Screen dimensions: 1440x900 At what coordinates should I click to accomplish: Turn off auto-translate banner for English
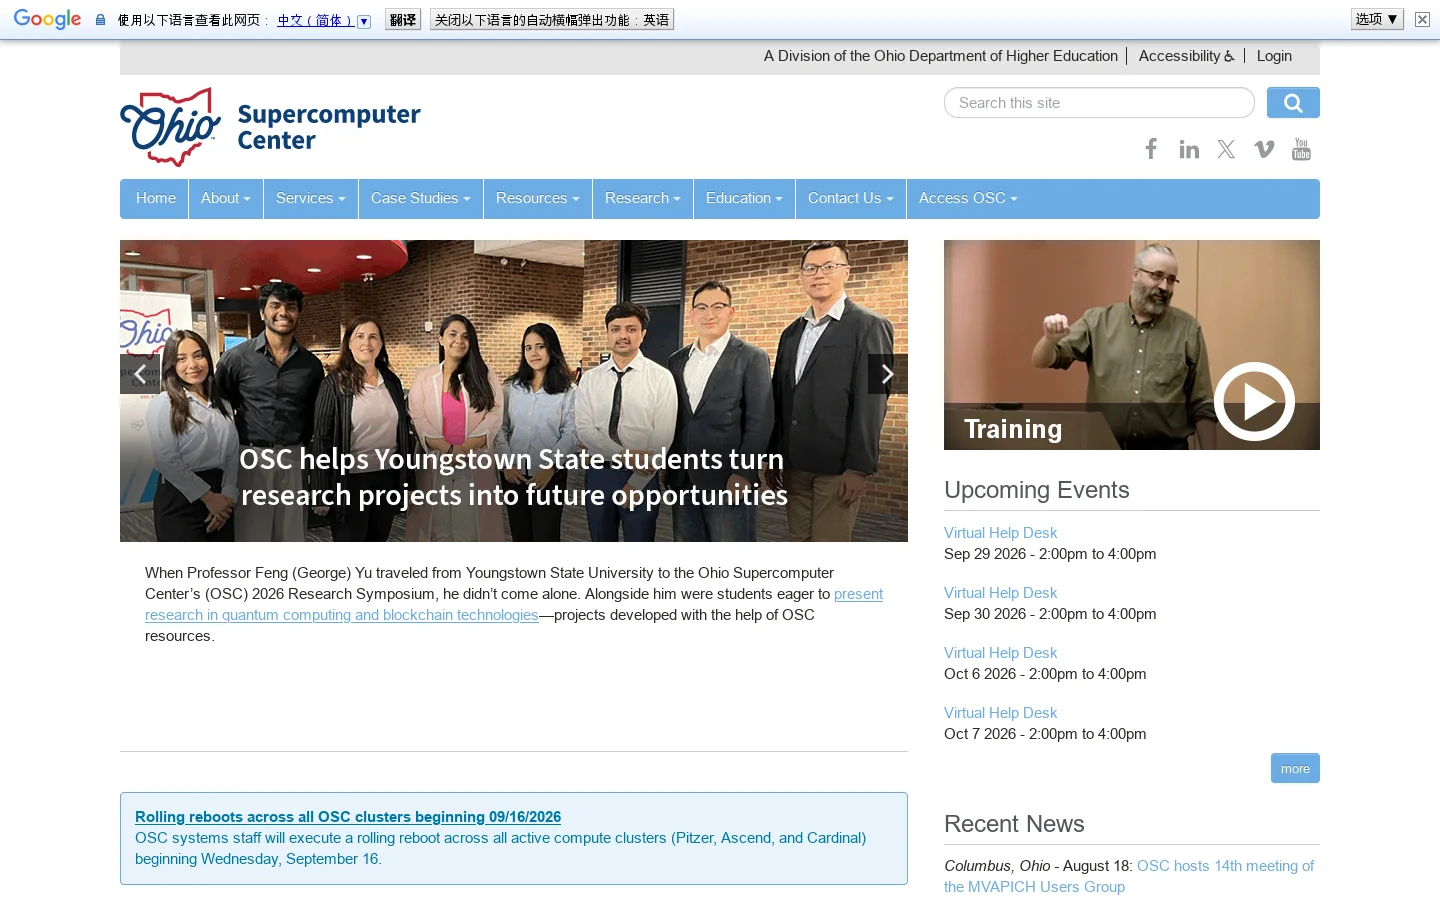[552, 19]
